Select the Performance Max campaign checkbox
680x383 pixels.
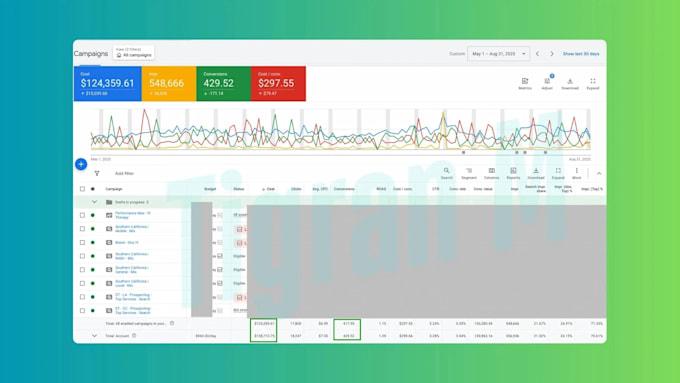point(82,215)
